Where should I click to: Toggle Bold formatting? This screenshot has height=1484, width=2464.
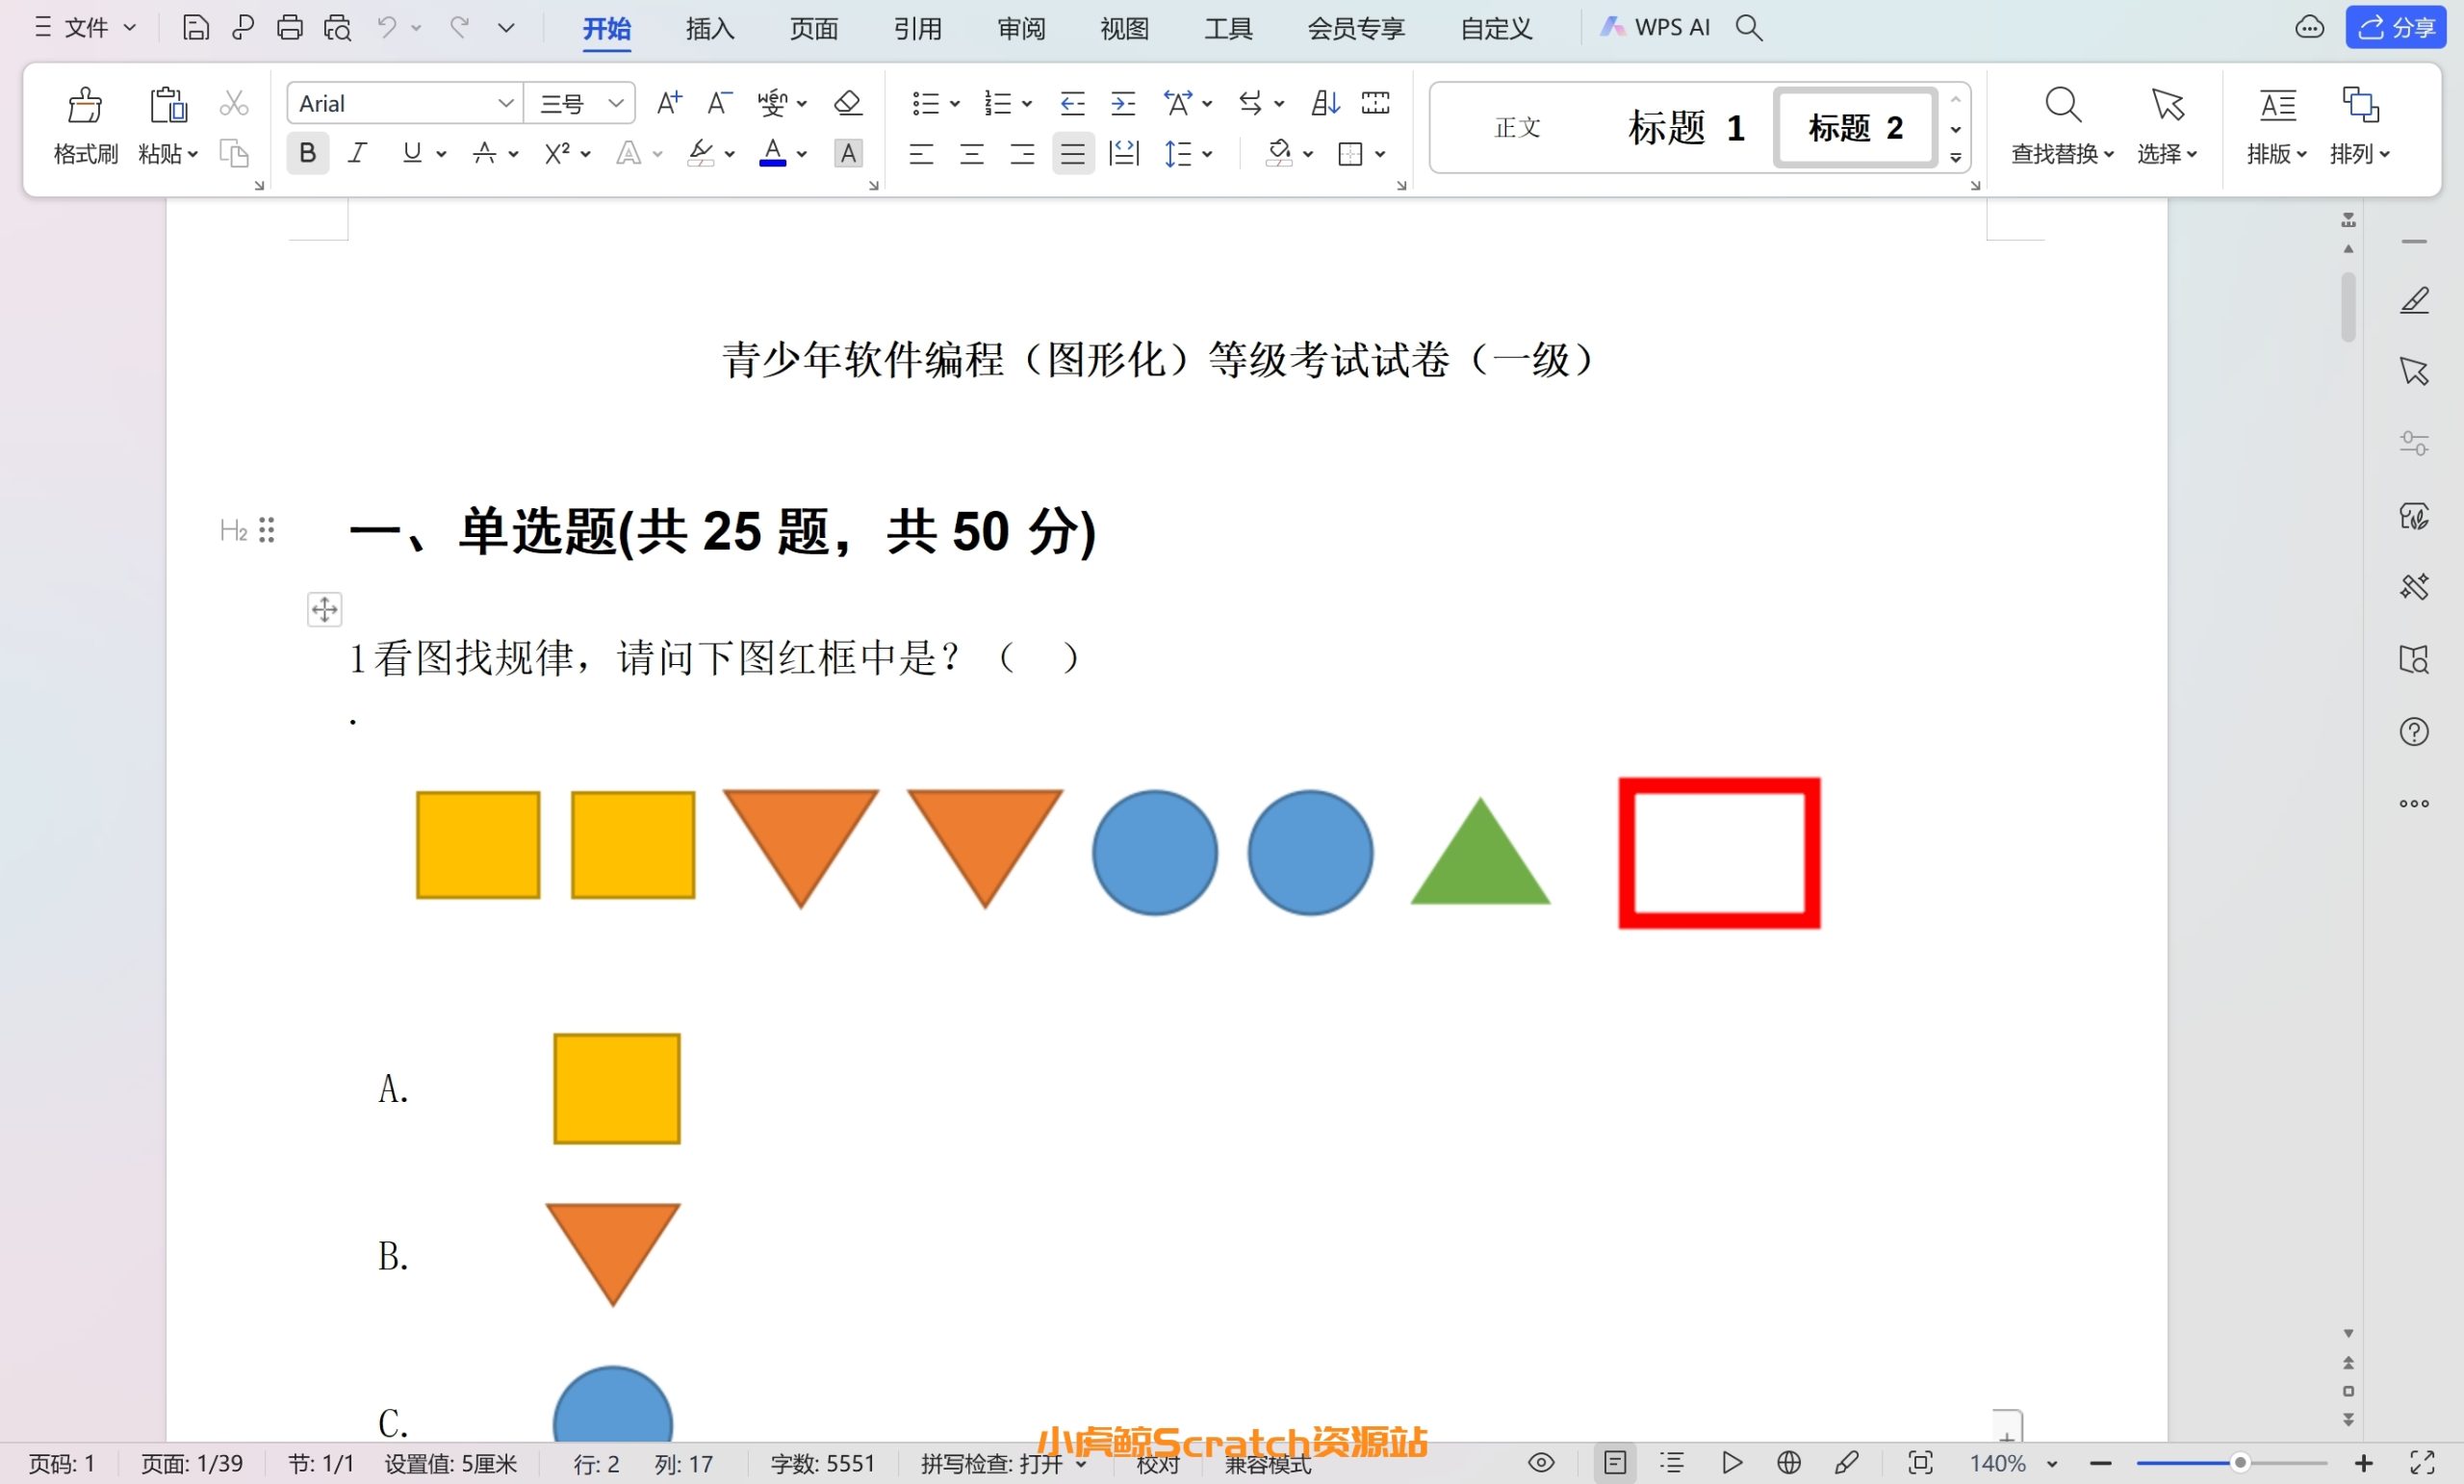pos(308,153)
